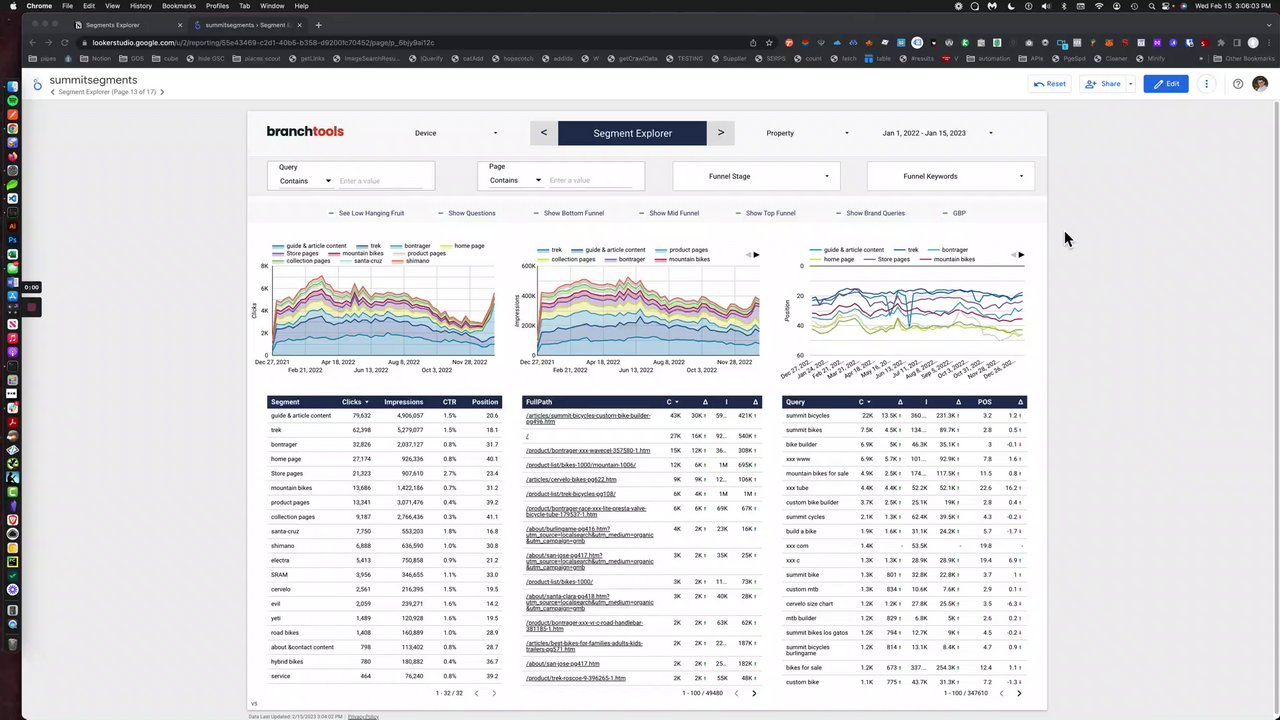Viewport: 1280px width, 720px height.
Task: Go to next report page arrow
Action: (162, 92)
